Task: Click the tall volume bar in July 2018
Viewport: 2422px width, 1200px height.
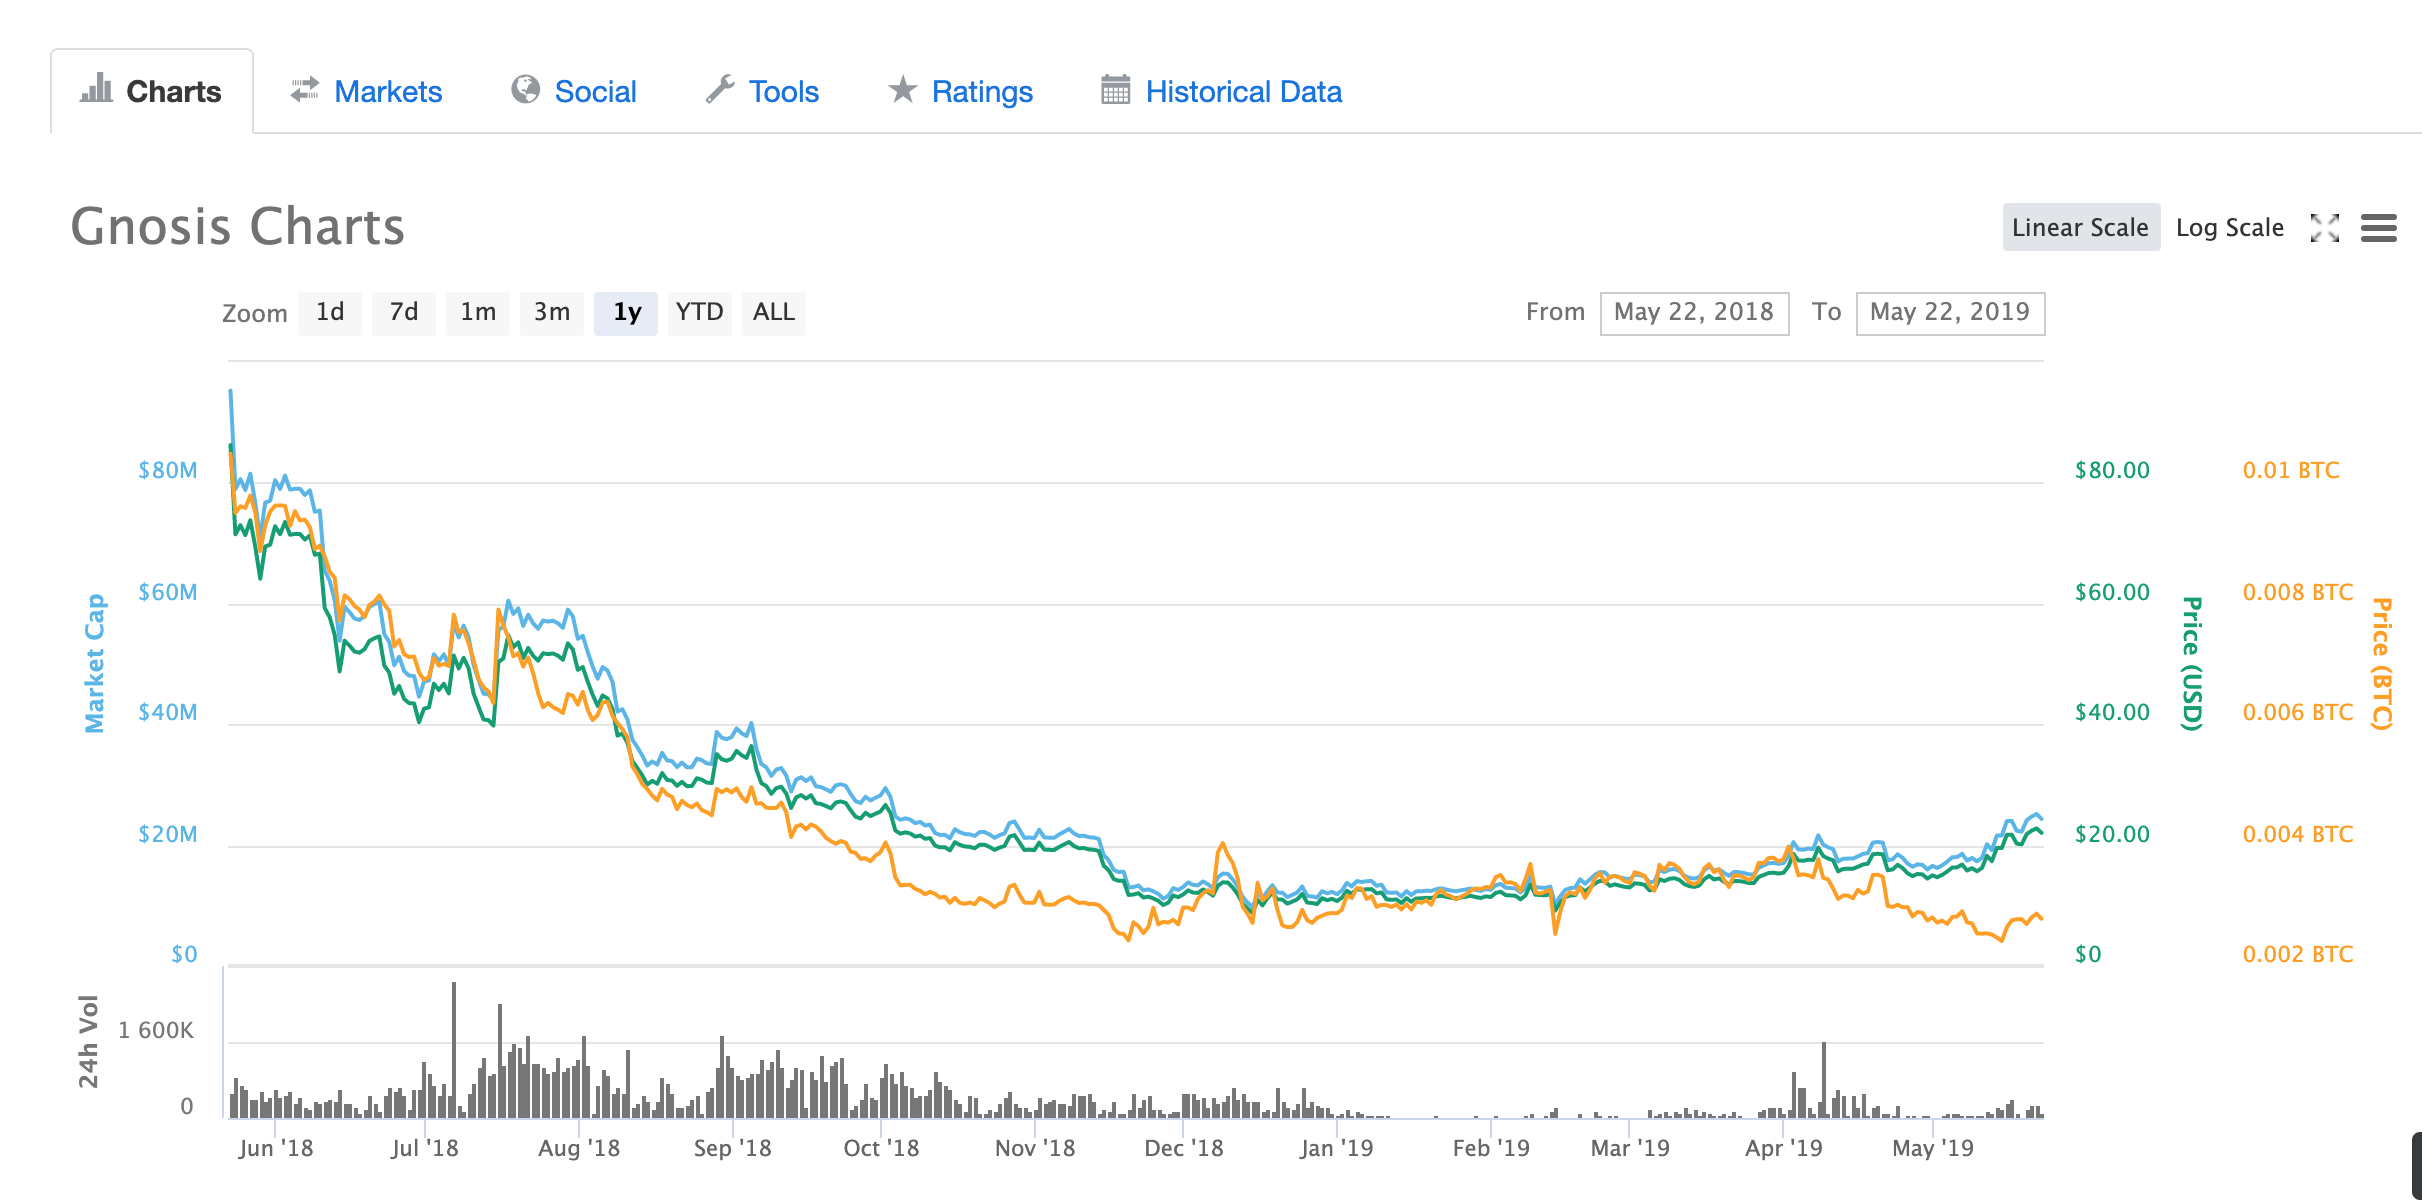Action: [454, 1048]
